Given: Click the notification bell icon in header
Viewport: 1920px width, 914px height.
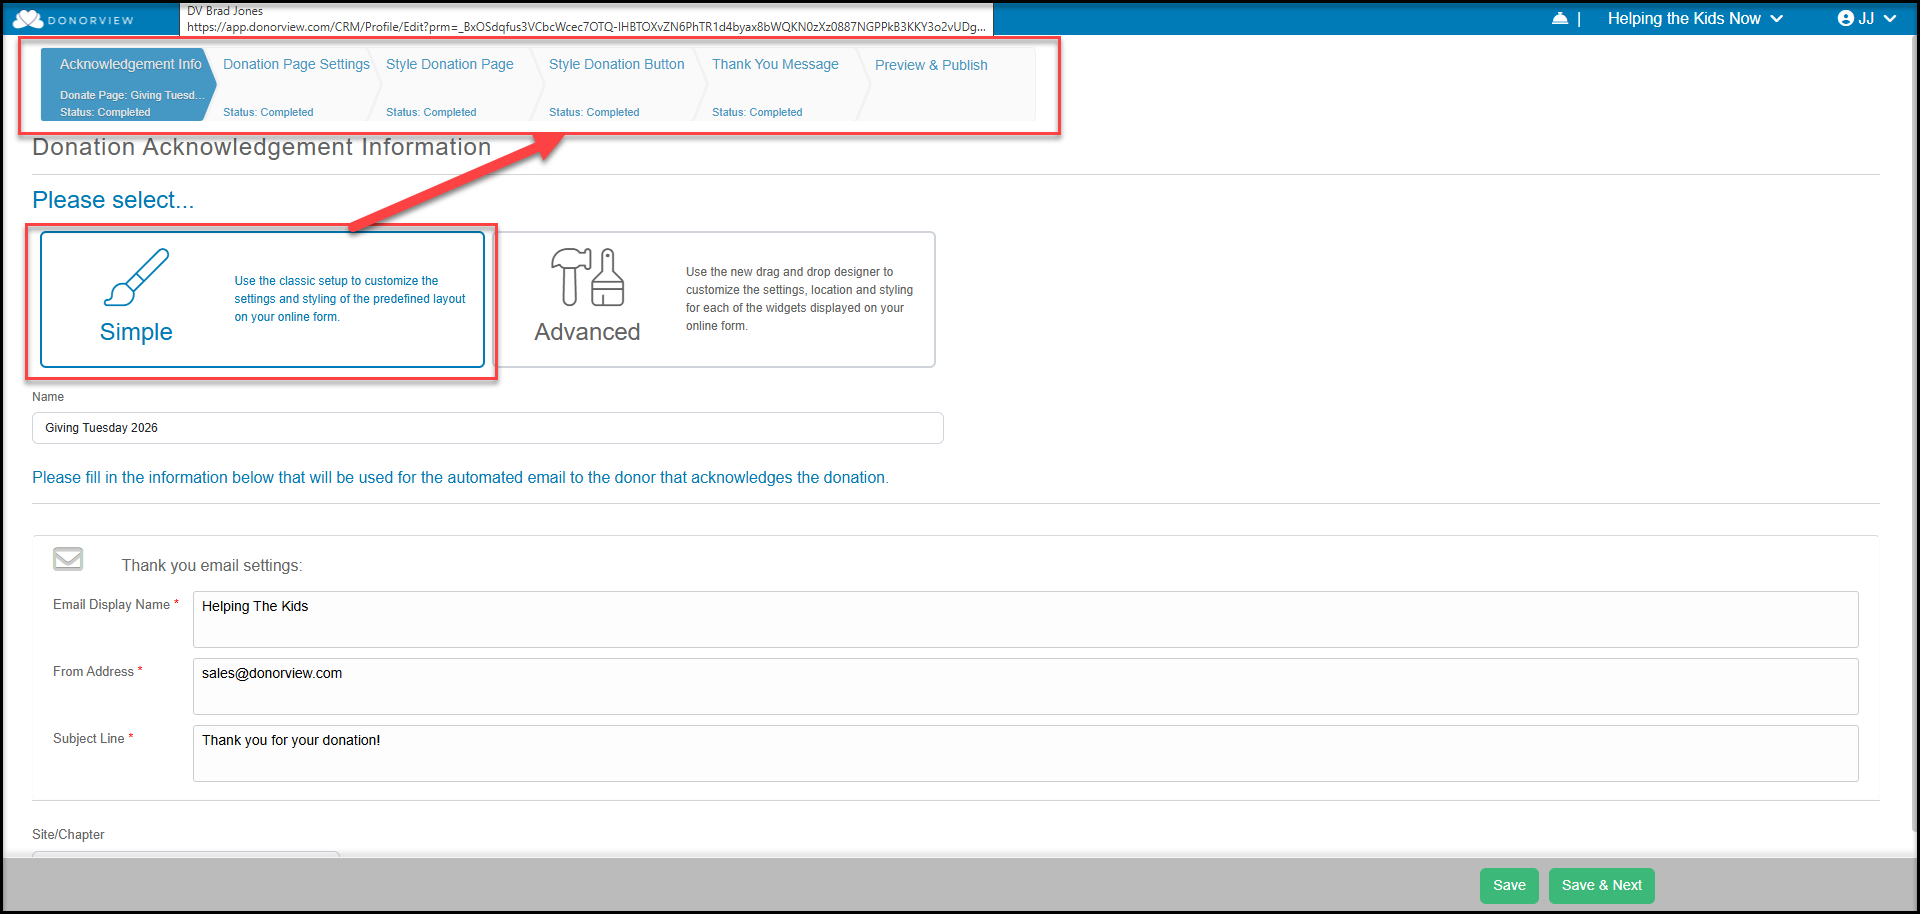Looking at the screenshot, I should (x=1560, y=19).
